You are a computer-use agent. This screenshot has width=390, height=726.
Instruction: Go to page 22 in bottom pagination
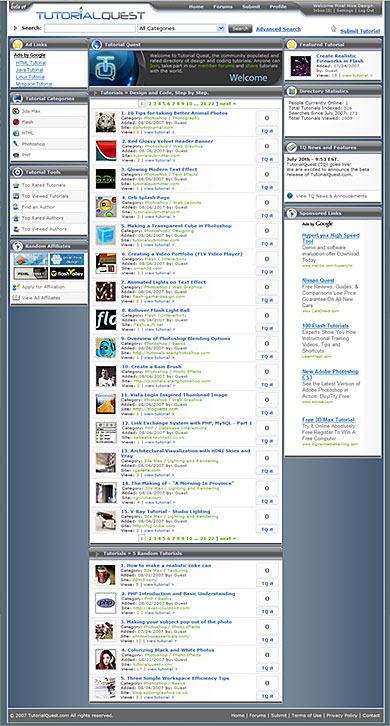coord(212,538)
